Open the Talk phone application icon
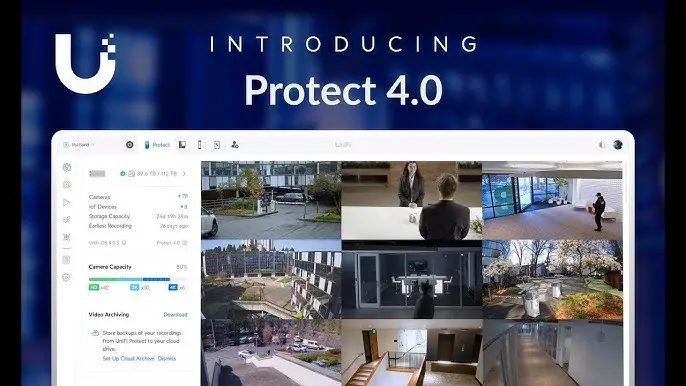Viewport: 686px width, 386px height. (200, 145)
